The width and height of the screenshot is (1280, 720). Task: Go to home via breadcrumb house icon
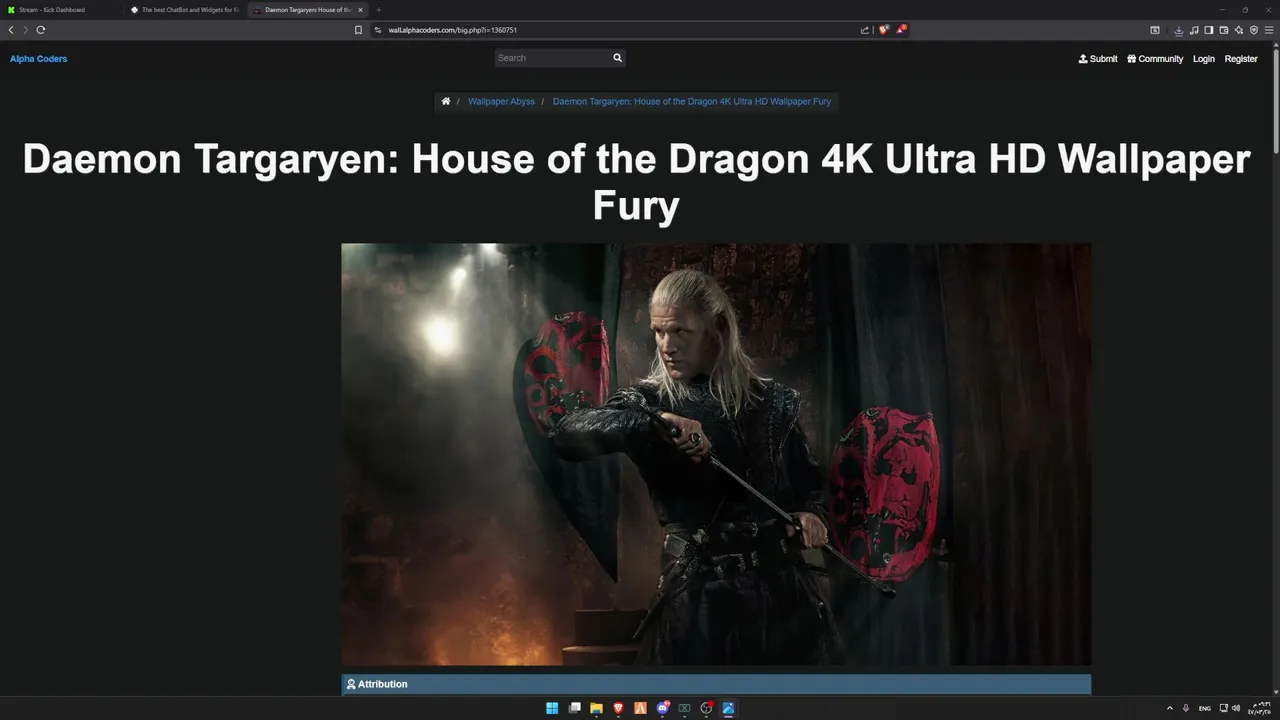coord(446,101)
